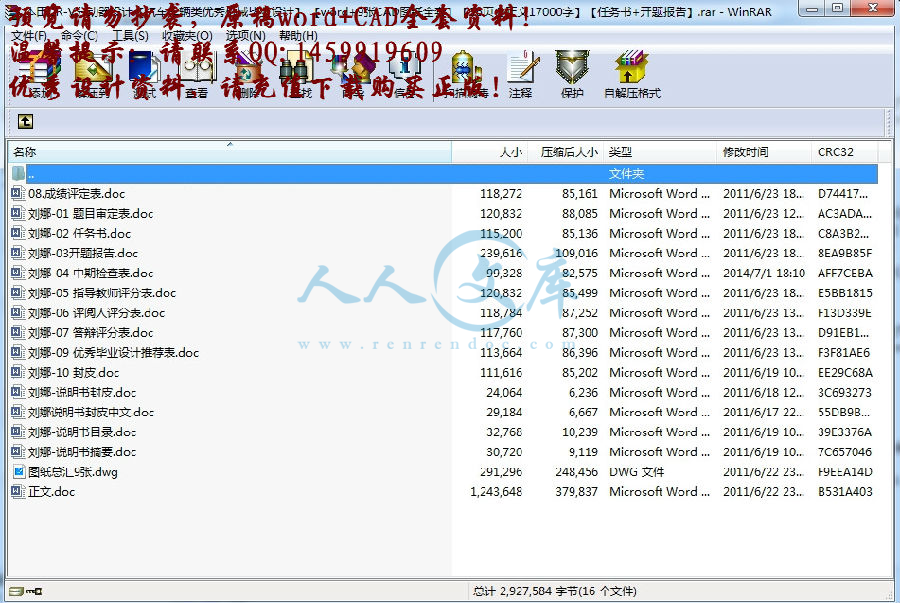Screen dimensions: 900x603
Task: Show archive 信息 (Info) toolbar icon
Action: click(405, 75)
